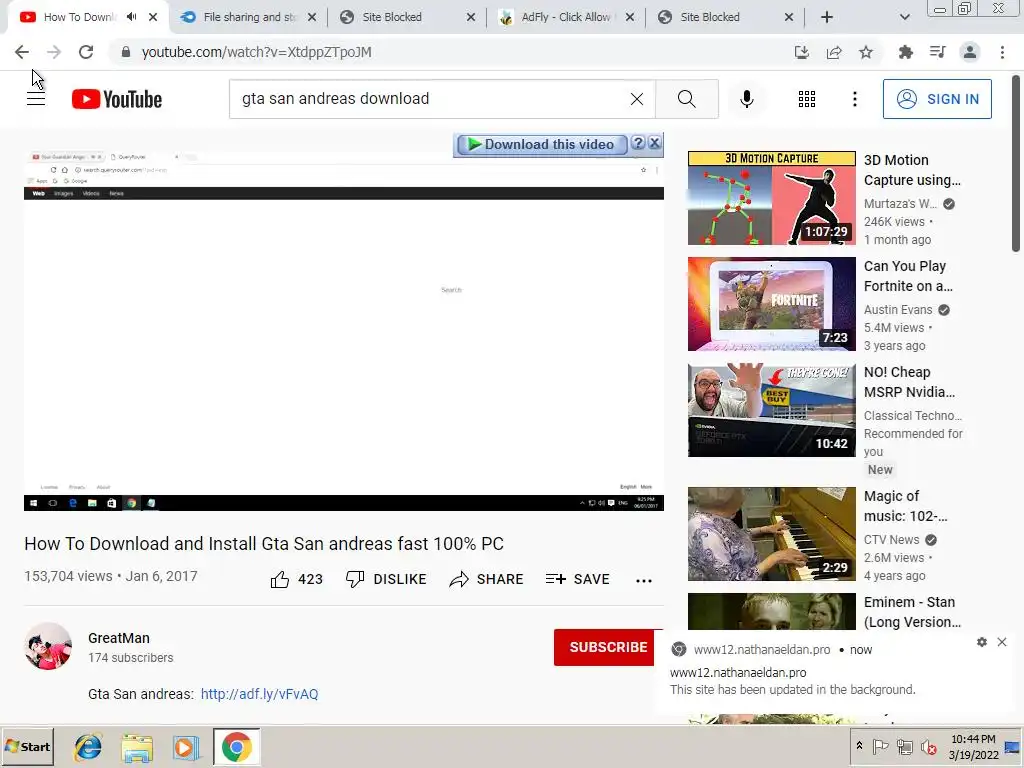Image resolution: width=1024 pixels, height=768 pixels.
Task: Close the AdFly tab
Action: coord(630,17)
